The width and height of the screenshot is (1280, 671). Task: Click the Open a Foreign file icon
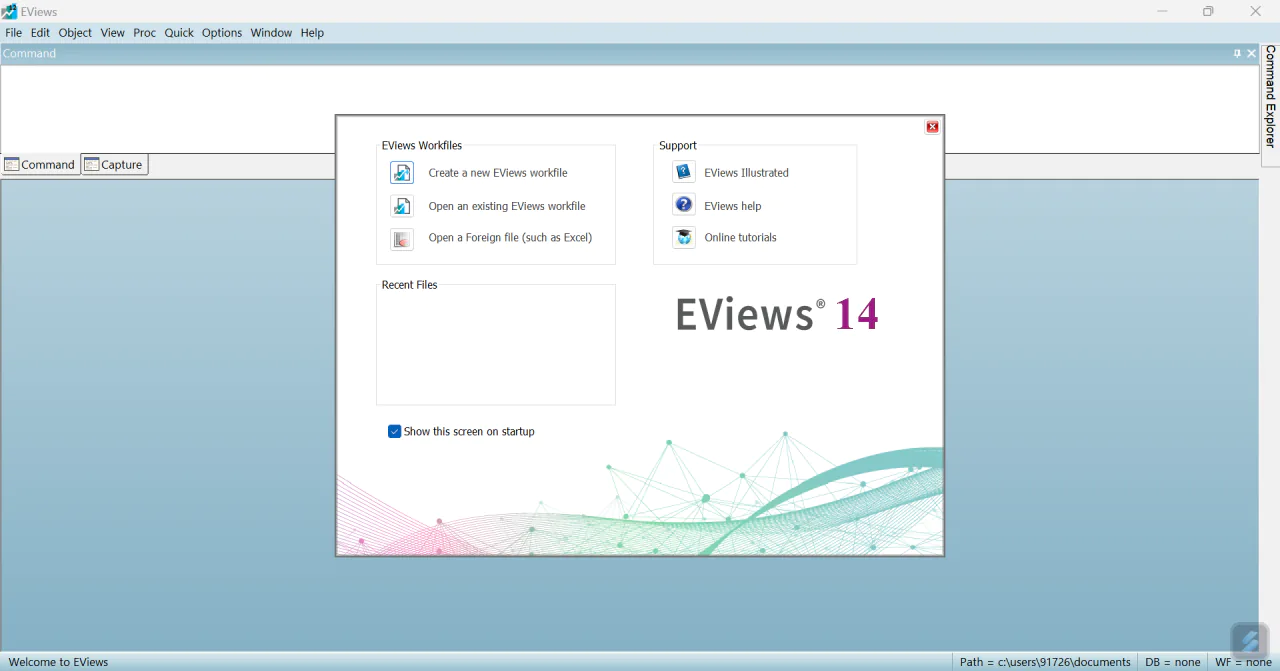coord(401,239)
